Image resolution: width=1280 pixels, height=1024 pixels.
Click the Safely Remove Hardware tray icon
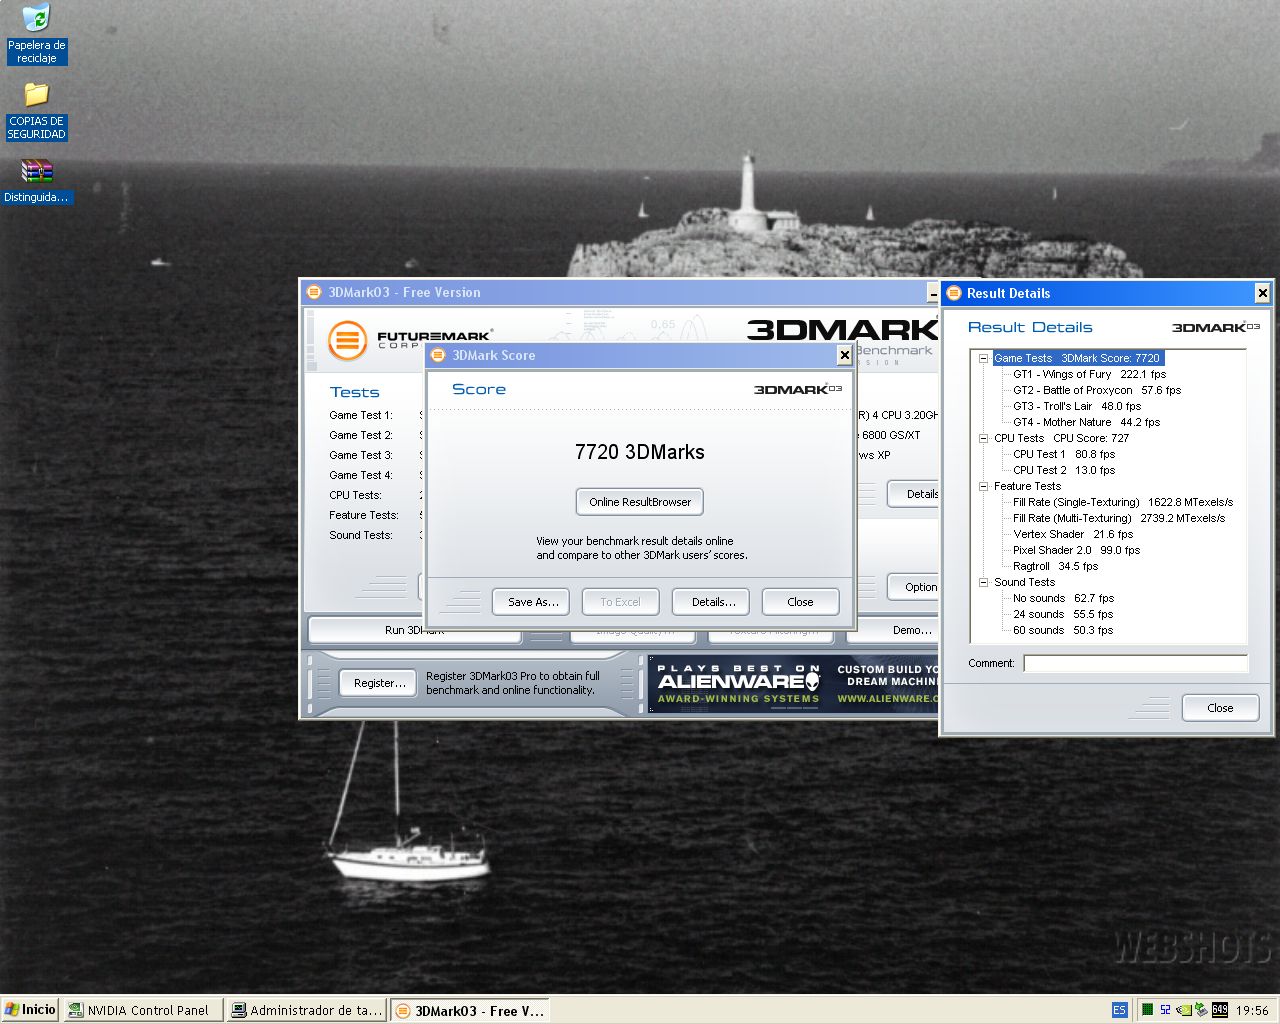click(x=1201, y=1010)
